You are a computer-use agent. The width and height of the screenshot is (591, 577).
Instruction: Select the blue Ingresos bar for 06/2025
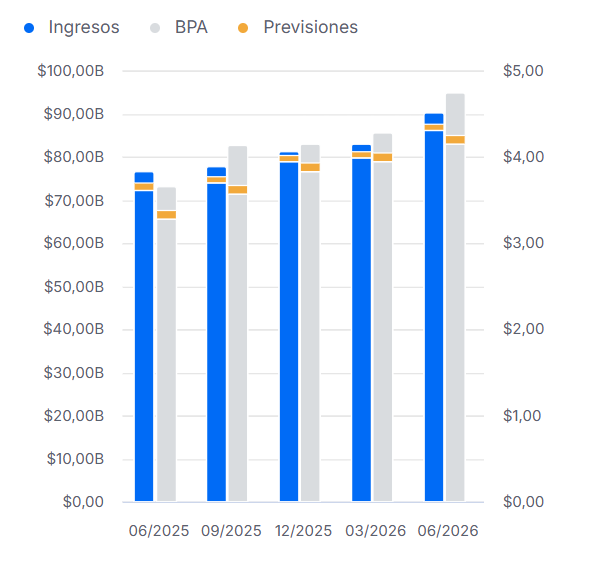(144, 337)
